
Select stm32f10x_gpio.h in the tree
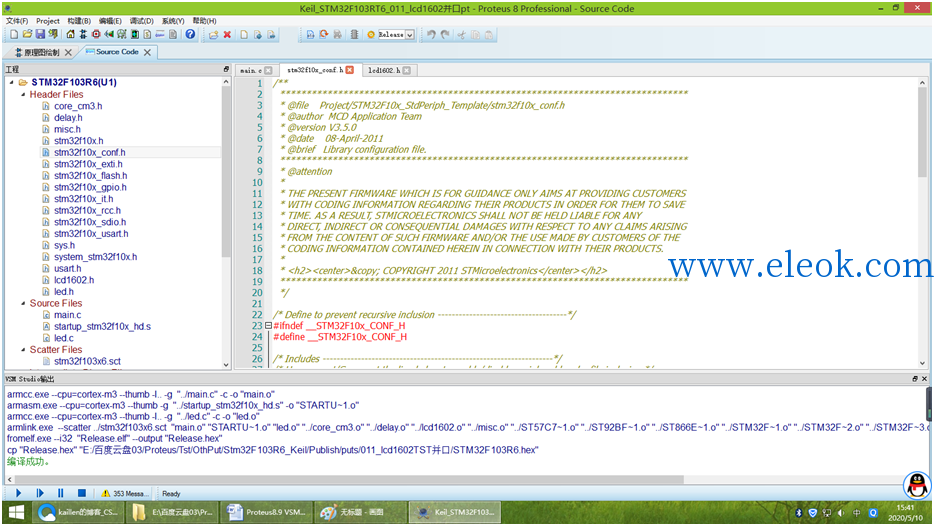90,187
